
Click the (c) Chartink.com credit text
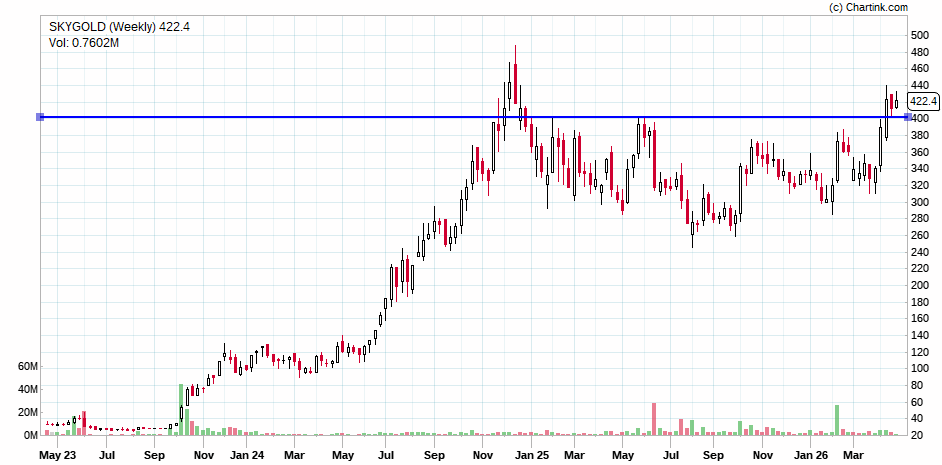point(868,7)
